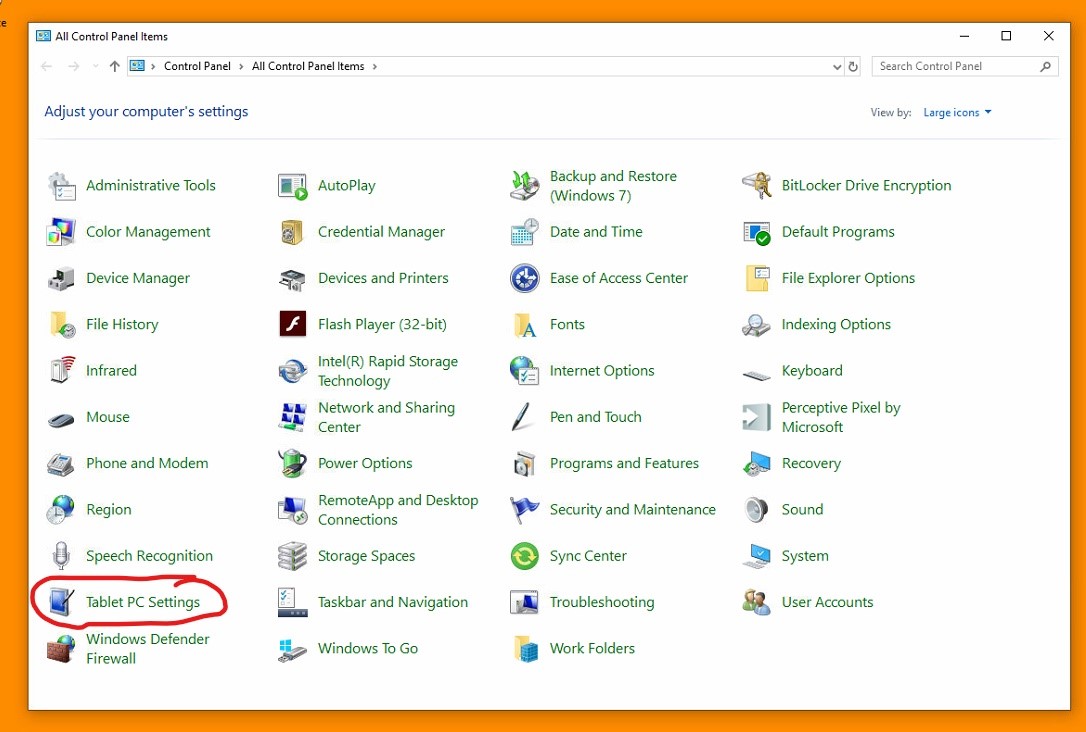Click the Ease of Access Center icon
This screenshot has width=1086, height=732.
coord(524,278)
